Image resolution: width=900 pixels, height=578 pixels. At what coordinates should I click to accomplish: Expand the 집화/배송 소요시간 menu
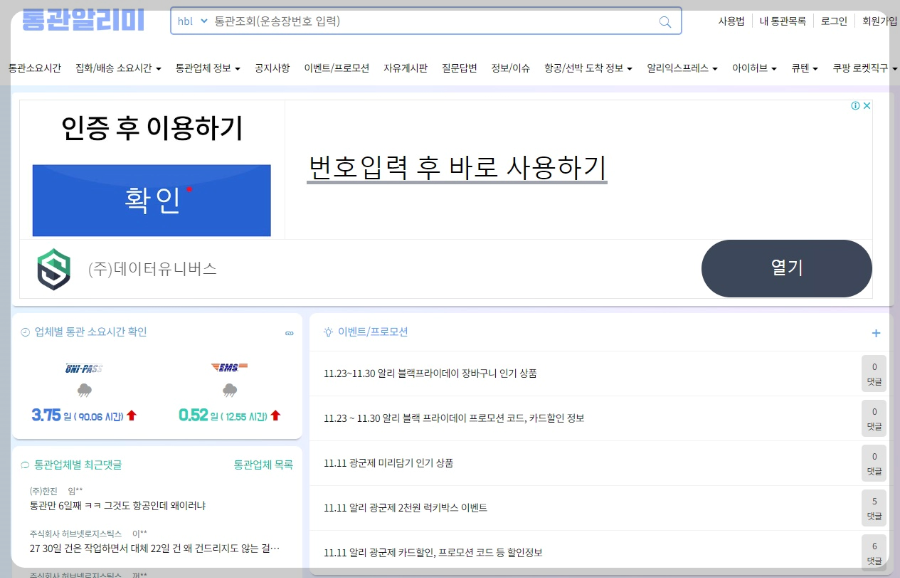pos(118,68)
